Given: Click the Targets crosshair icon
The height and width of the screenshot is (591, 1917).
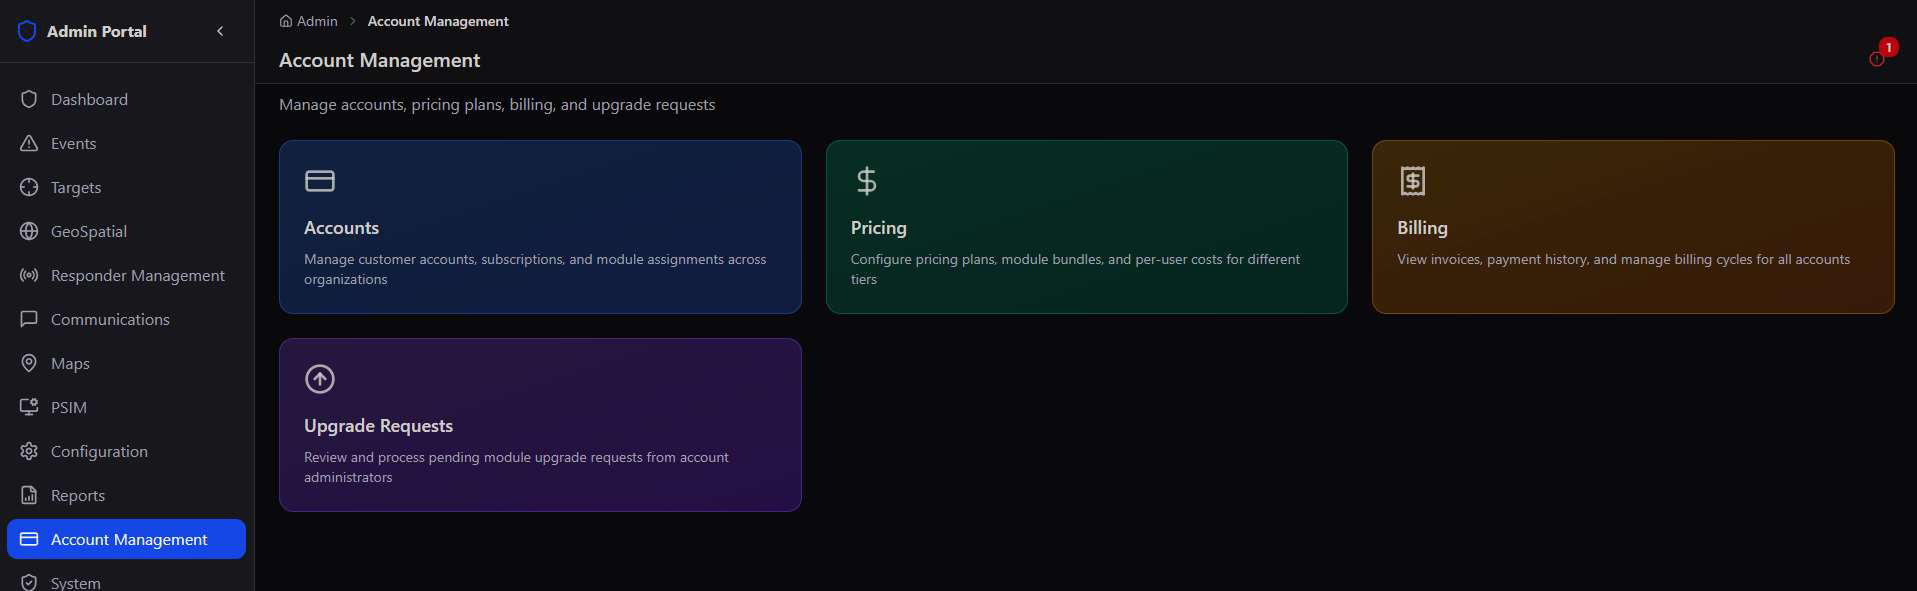Looking at the screenshot, I should click(x=29, y=187).
